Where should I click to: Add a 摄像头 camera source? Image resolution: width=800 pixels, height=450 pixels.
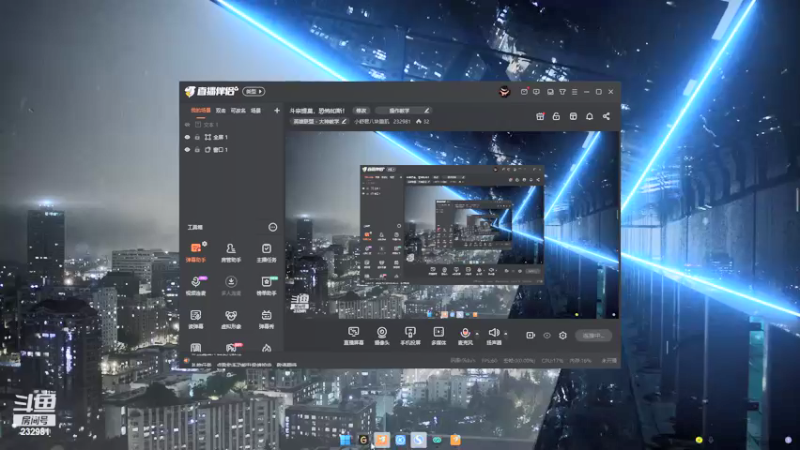382,336
